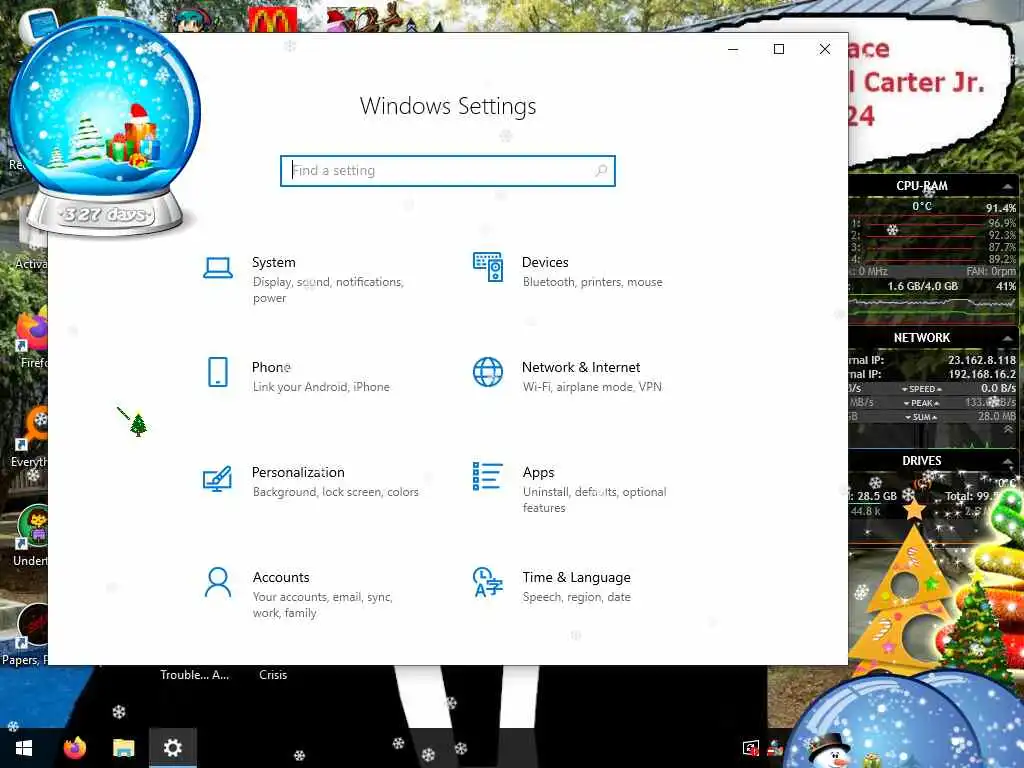This screenshot has height=768, width=1024.
Task: Select the 'Crisis' desktop item label
Action: tap(273, 675)
